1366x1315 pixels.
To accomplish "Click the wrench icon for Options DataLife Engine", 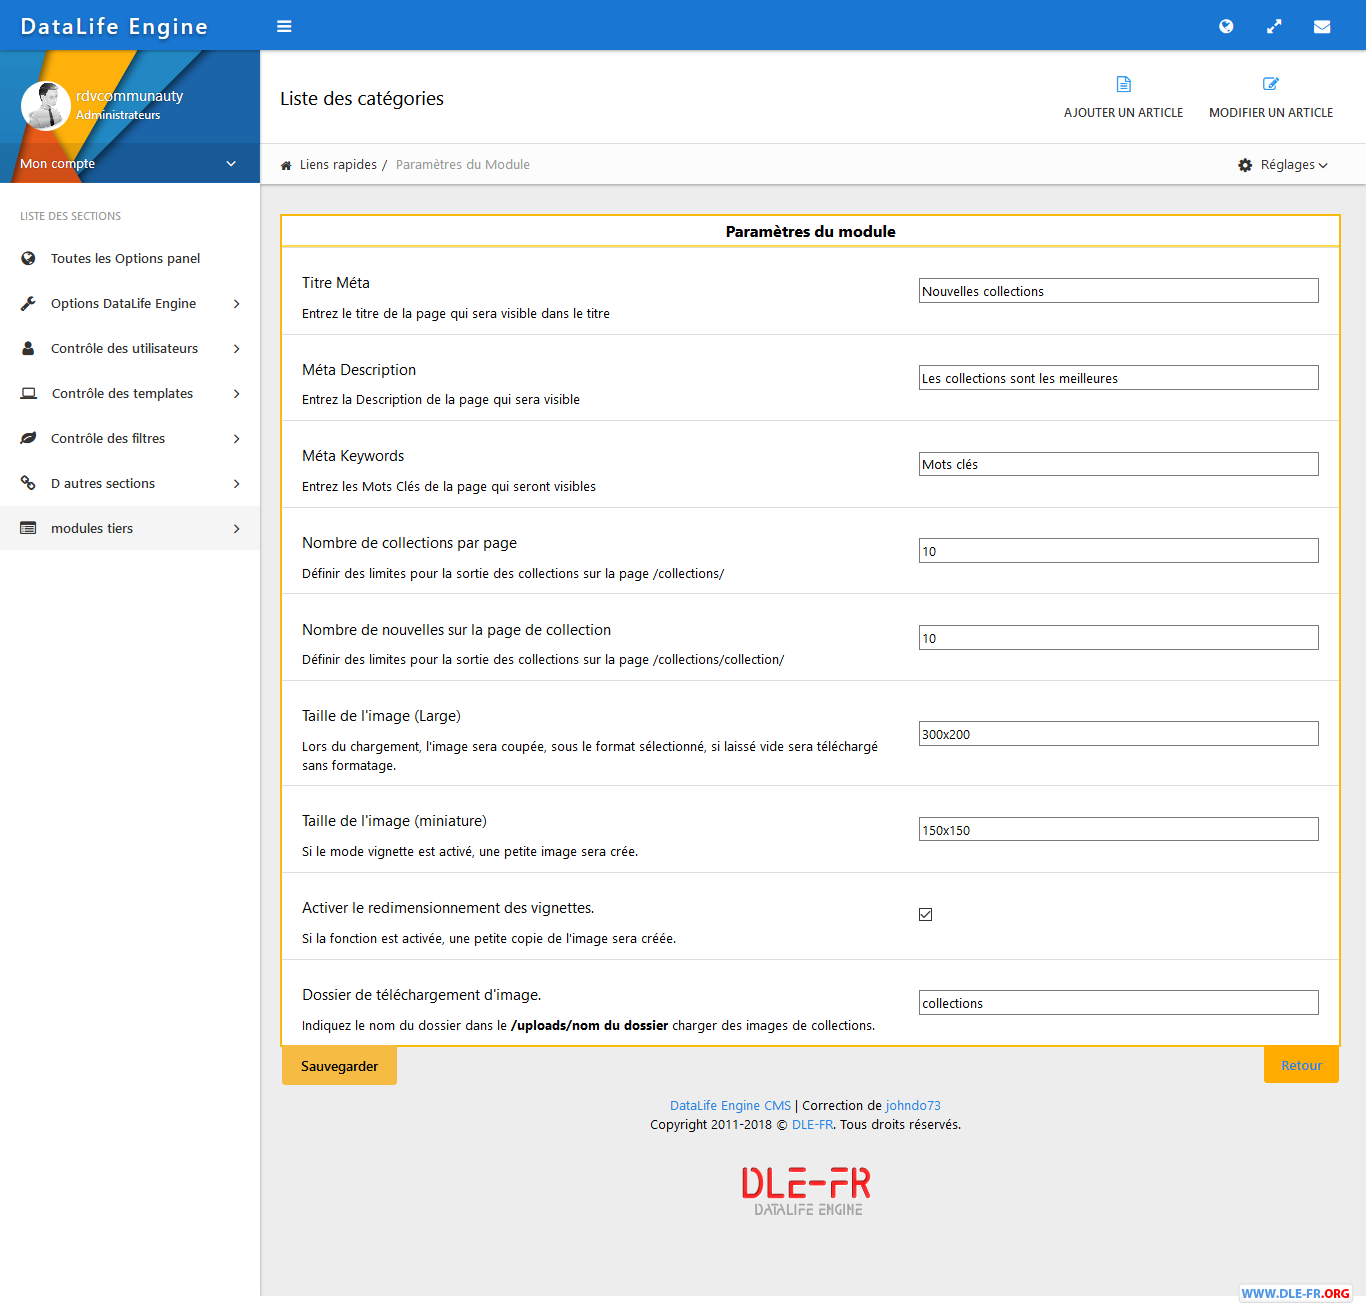I will (28, 303).
